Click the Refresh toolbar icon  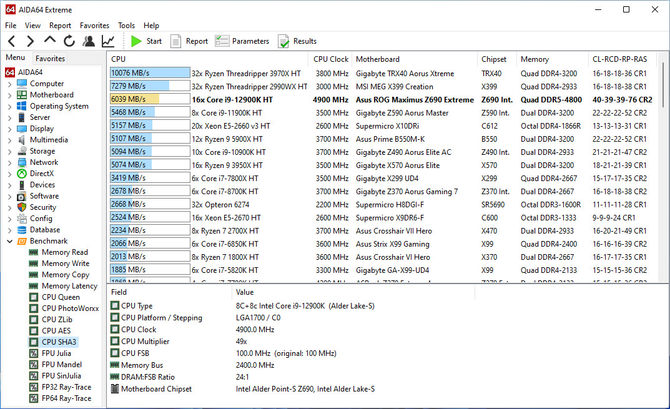pyautogui.click(x=69, y=41)
